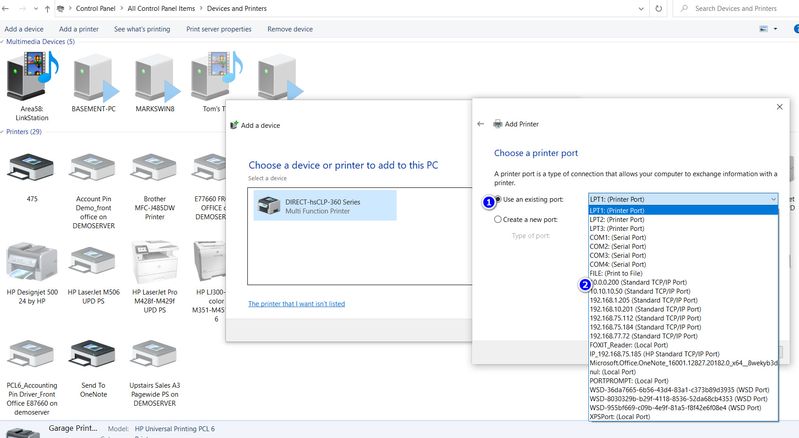Image resolution: width=799 pixels, height=438 pixels.
Task: Select the Create a new port option
Action: click(x=499, y=219)
